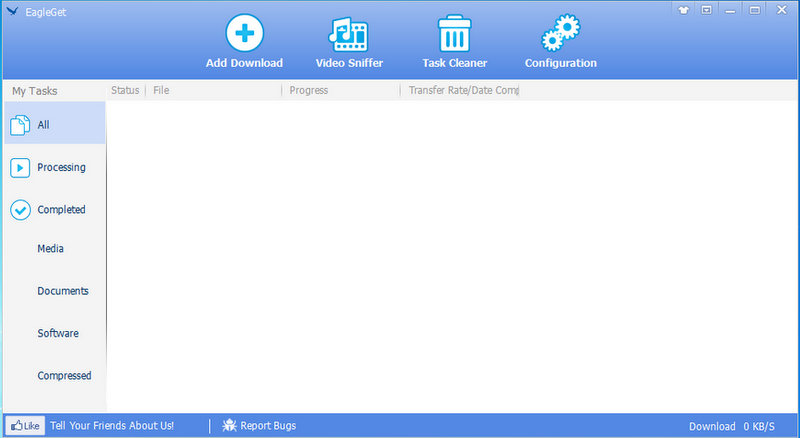Viewport: 800px width, 438px height.
Task: Close the EagleGet window
Action: pyautogui.click(x=782, y=10)
